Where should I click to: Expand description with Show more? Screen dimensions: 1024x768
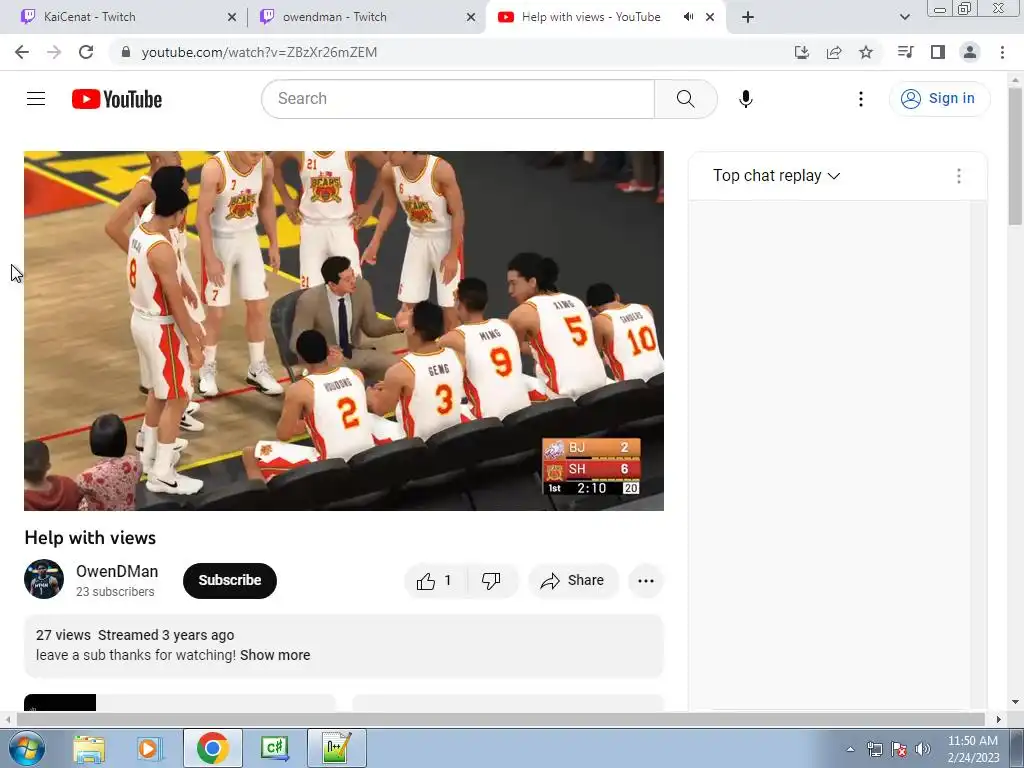[x=275, y=655]
